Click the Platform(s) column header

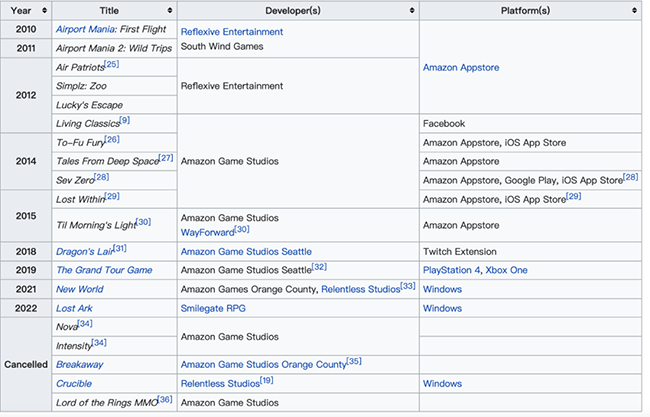(x=531, y=10)
